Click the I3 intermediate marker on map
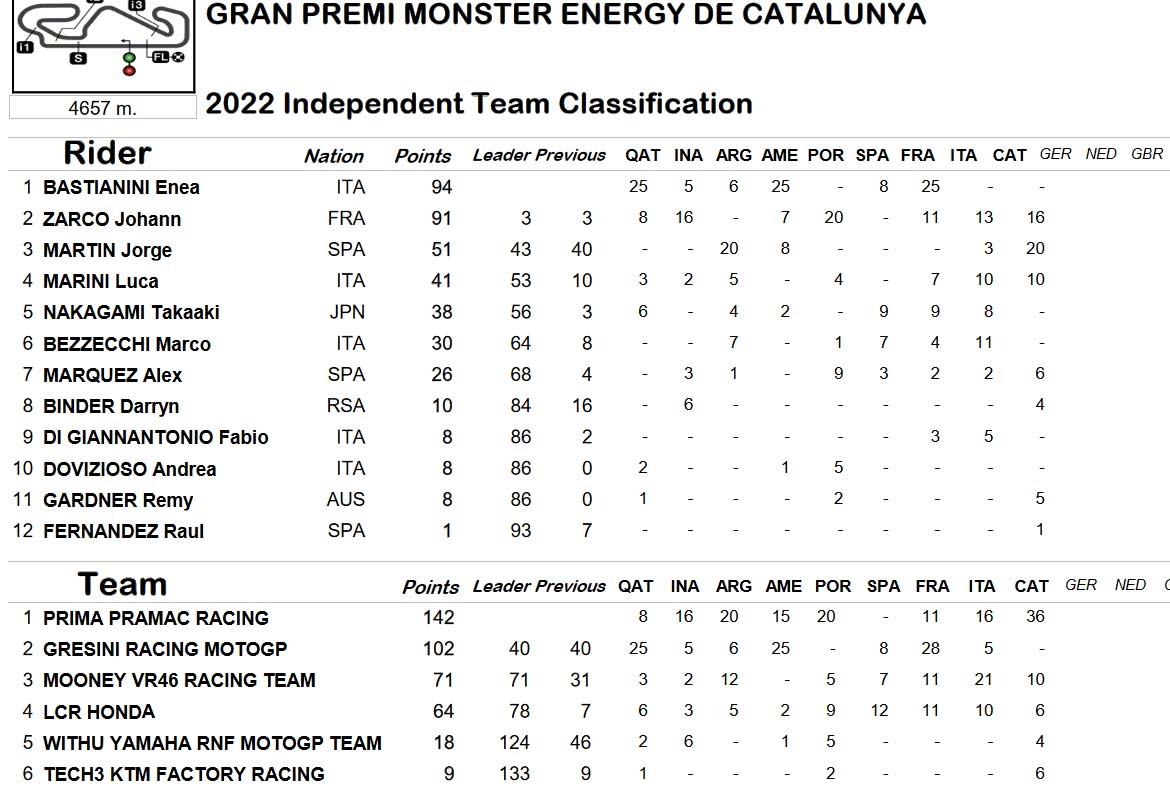1170x796 pixels. [x=136, y=4]
